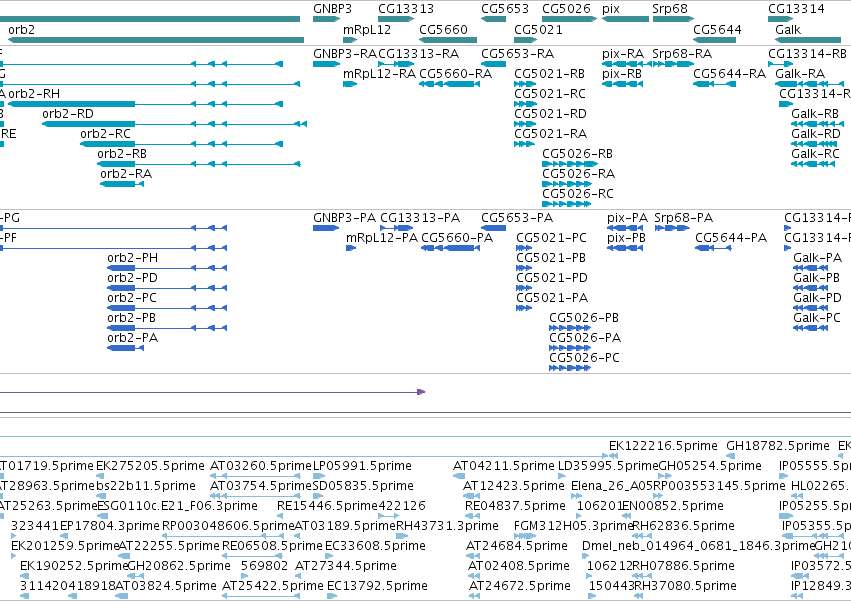Select the GNBP3 gene label
Viewport: 851px width, 601px height.
tap(332, 9)
